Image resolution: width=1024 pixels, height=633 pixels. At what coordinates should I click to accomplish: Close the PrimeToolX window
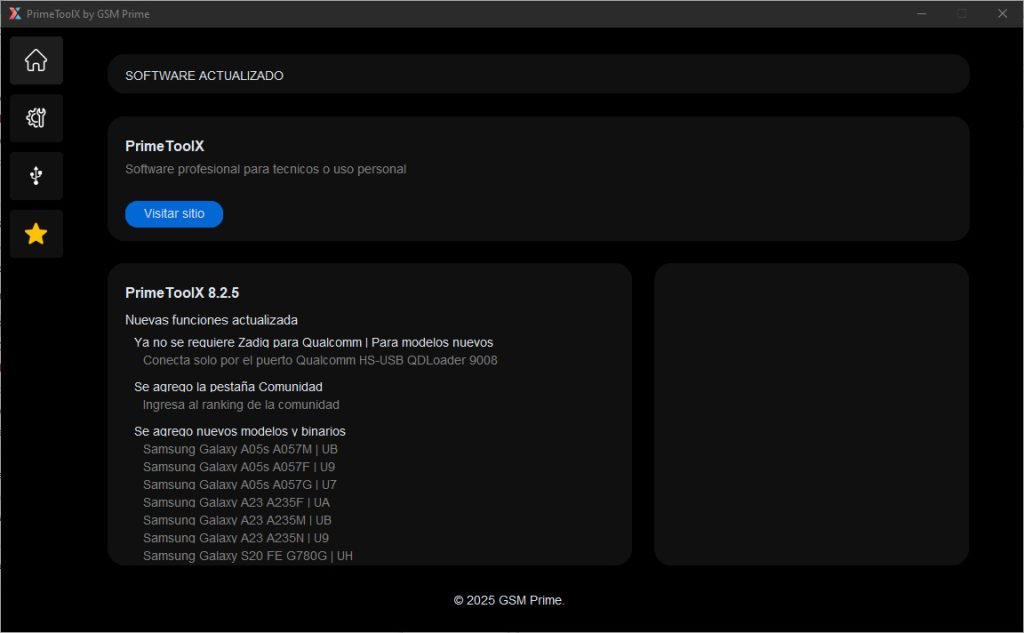[1002, 14]
